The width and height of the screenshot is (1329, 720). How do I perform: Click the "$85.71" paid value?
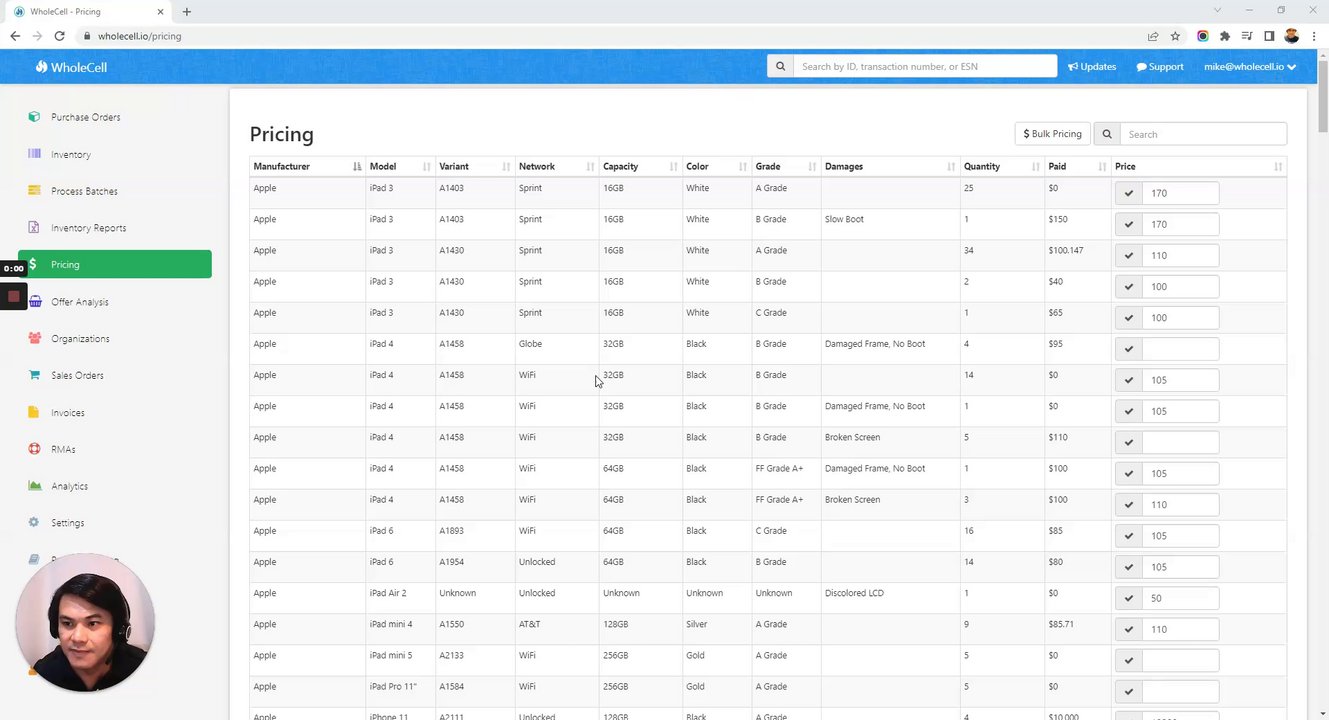[1063, 624]
